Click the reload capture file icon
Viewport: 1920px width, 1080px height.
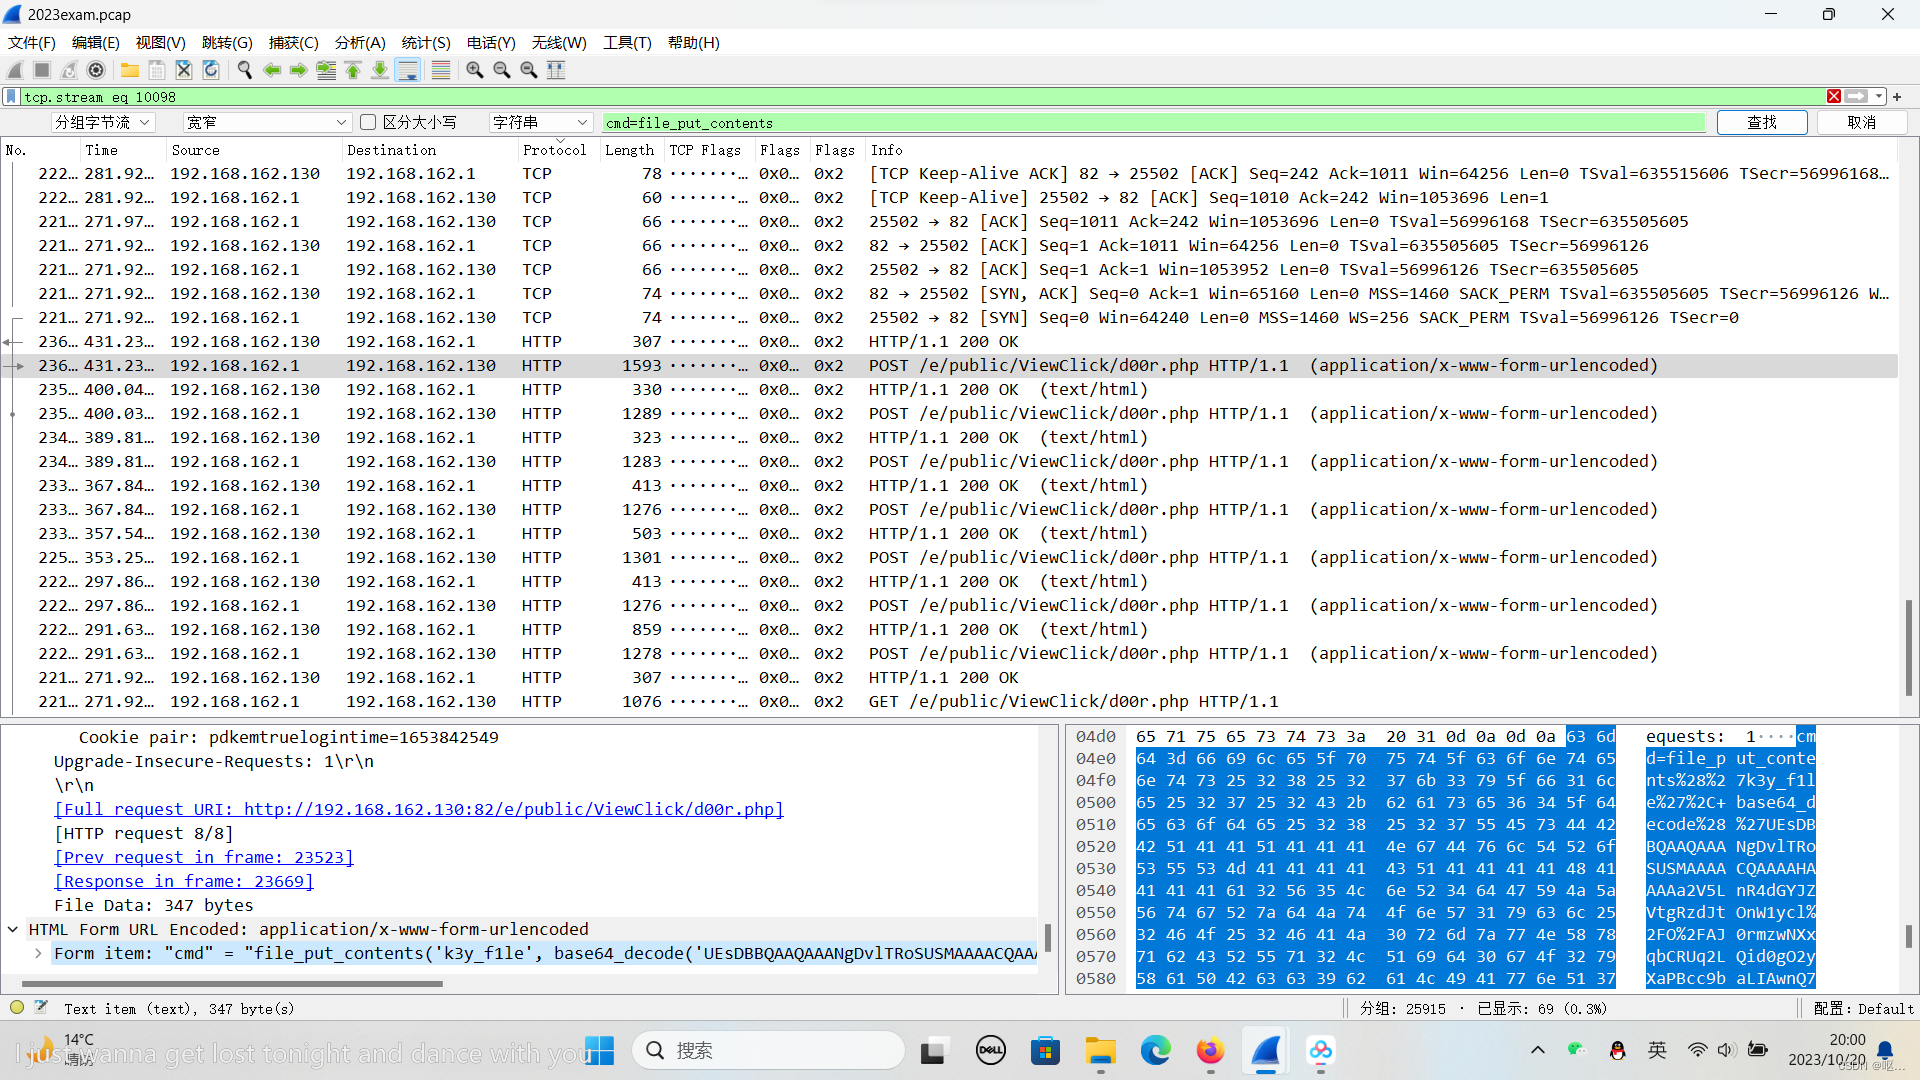[211, 70]
